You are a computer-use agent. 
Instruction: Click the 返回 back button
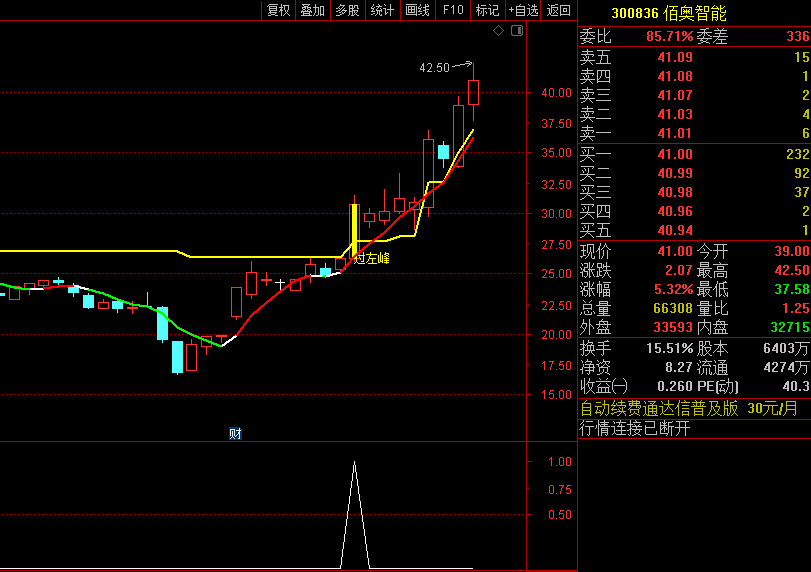(559, 10)
